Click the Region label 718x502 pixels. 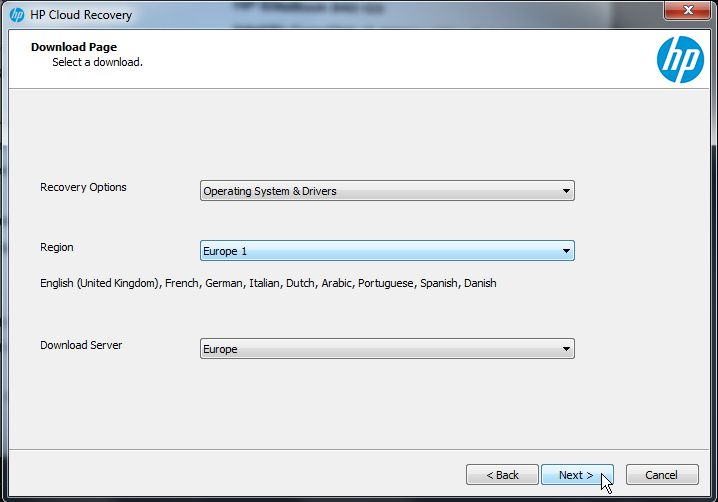(57, 247)
